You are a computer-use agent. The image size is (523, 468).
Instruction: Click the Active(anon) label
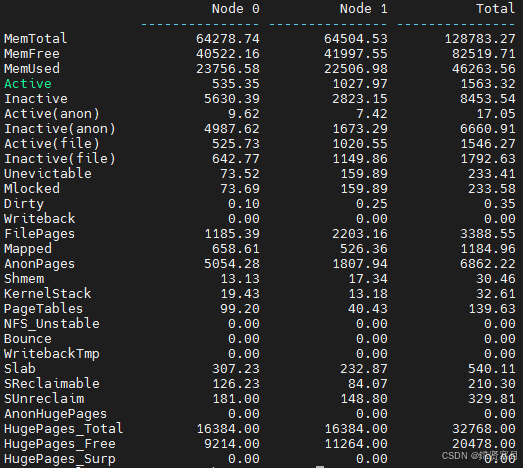coord(52,114)
